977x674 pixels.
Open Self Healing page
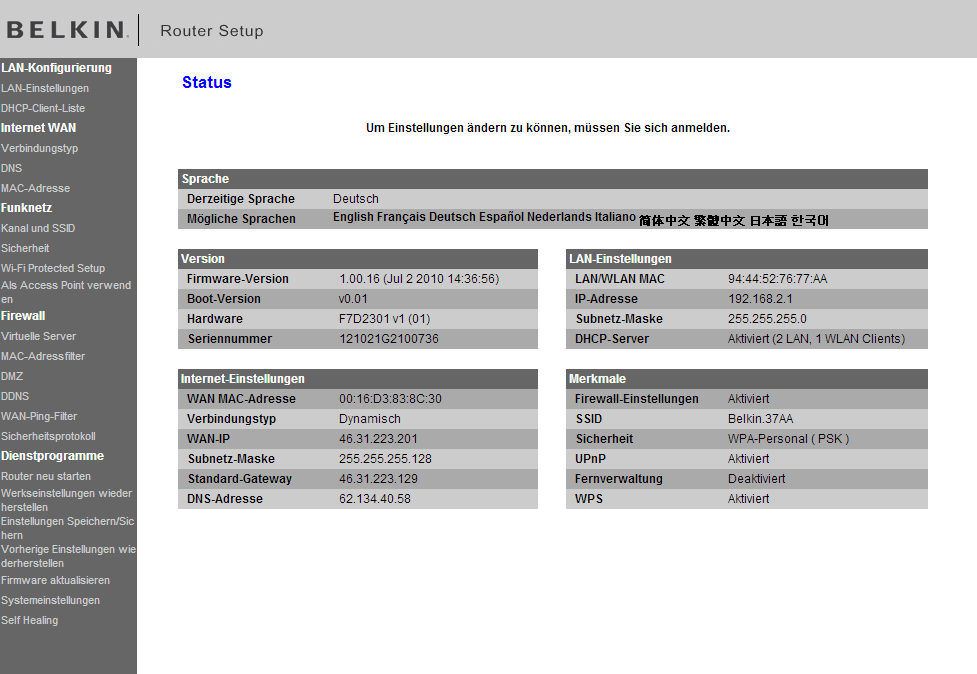(29, 620)
